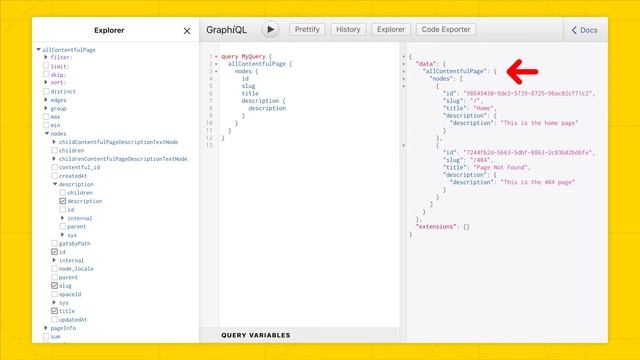Viewport: 640px width, 360px height.
Task: Expand internal under nodes
Action: [54, 260]
